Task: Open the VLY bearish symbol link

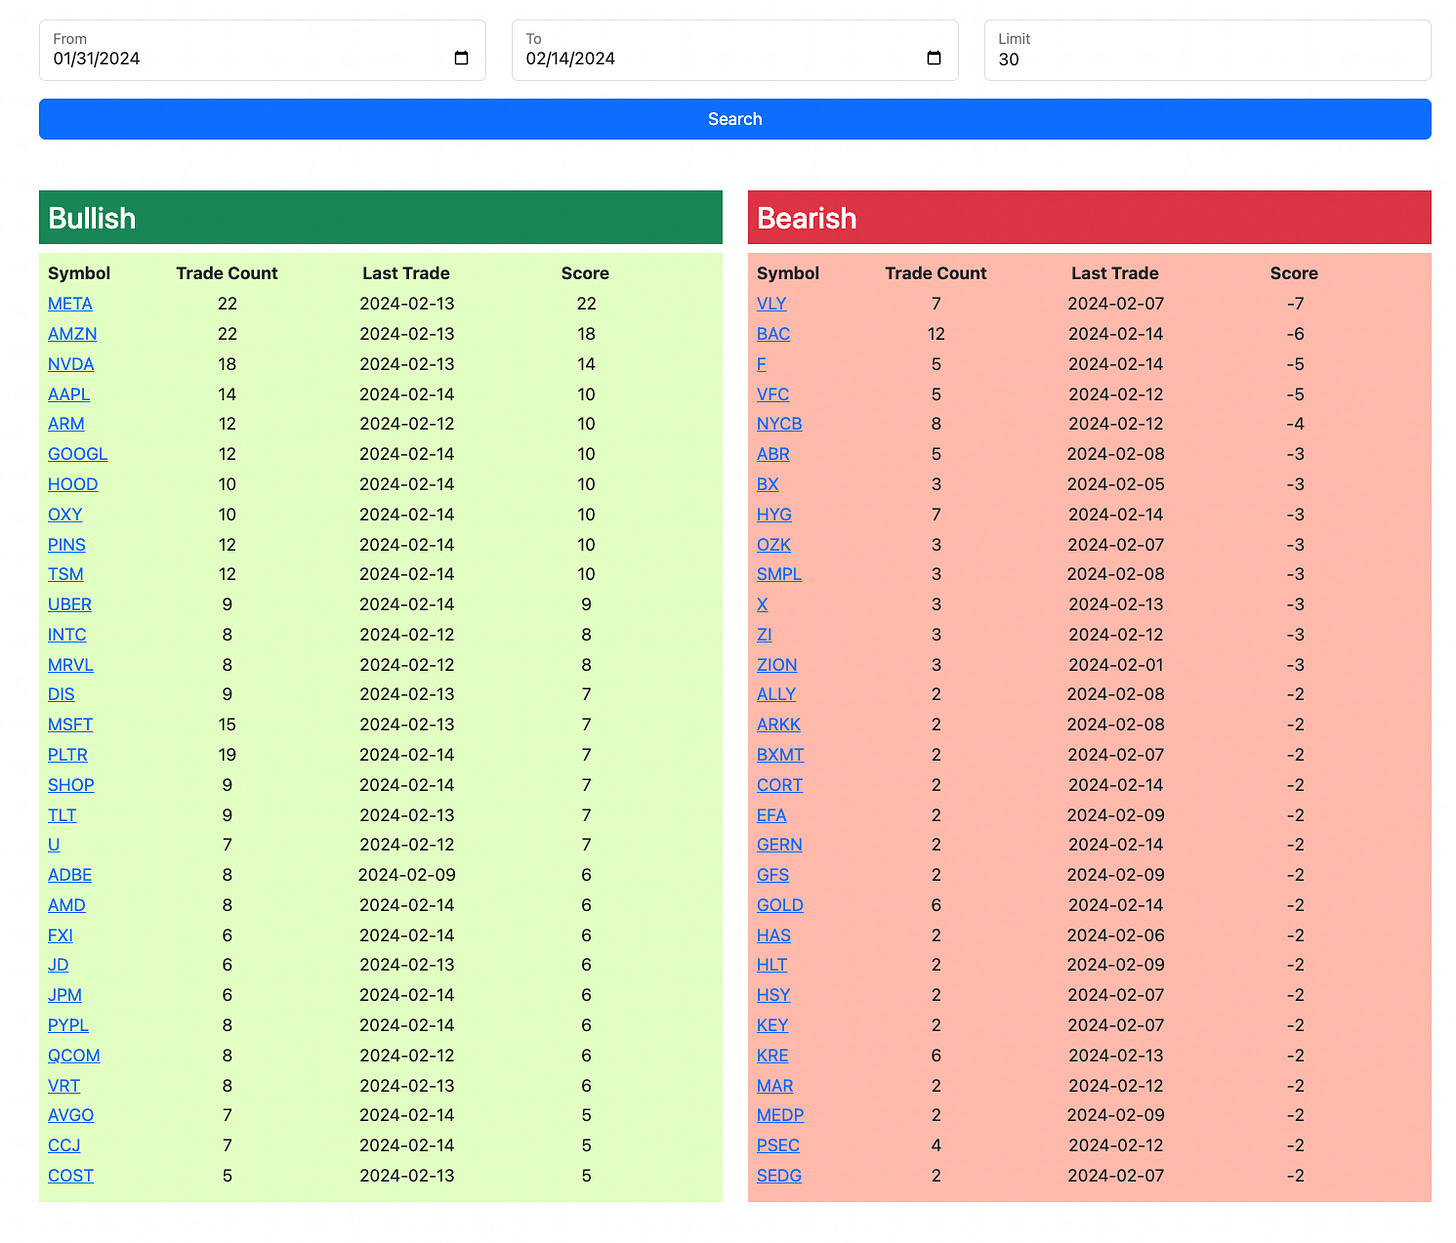Action: pos(772,304)
